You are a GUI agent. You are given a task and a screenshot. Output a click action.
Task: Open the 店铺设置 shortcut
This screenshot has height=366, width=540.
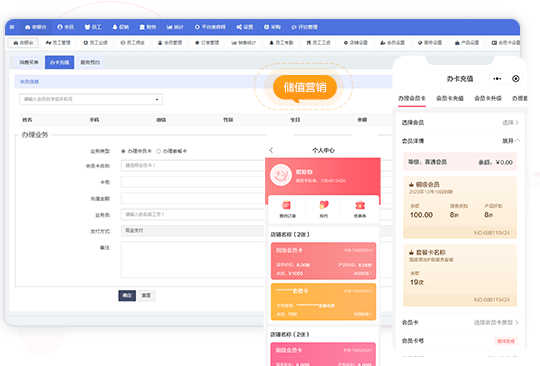356,43
